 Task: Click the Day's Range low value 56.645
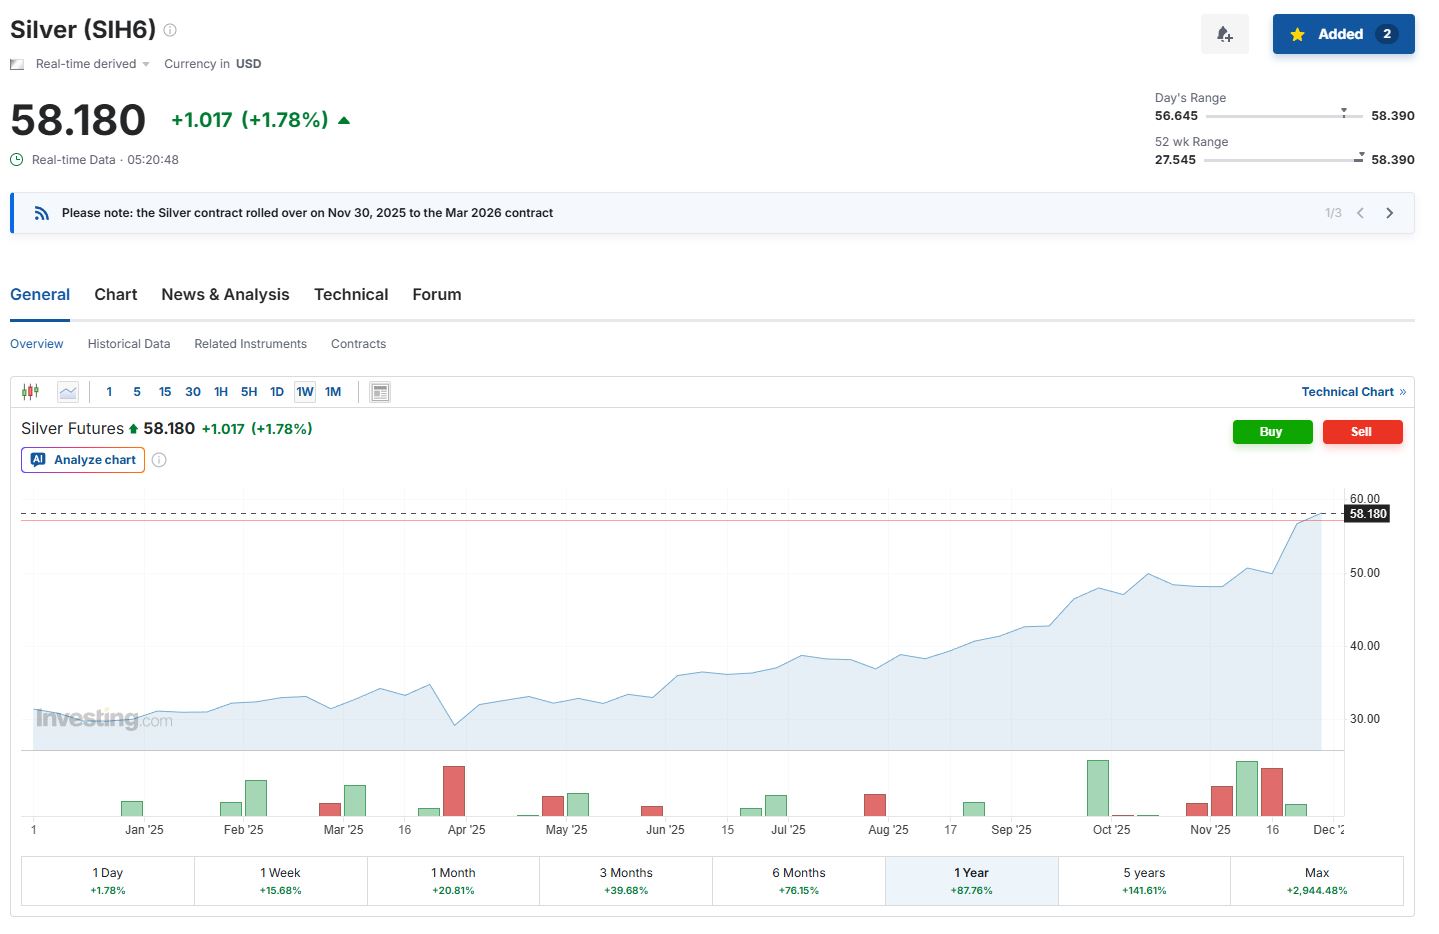1176,116
